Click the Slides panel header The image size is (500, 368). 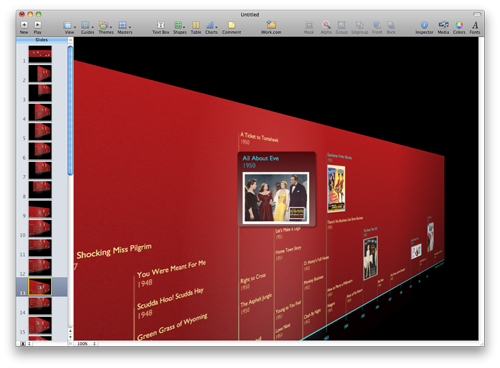coord(42,40)
